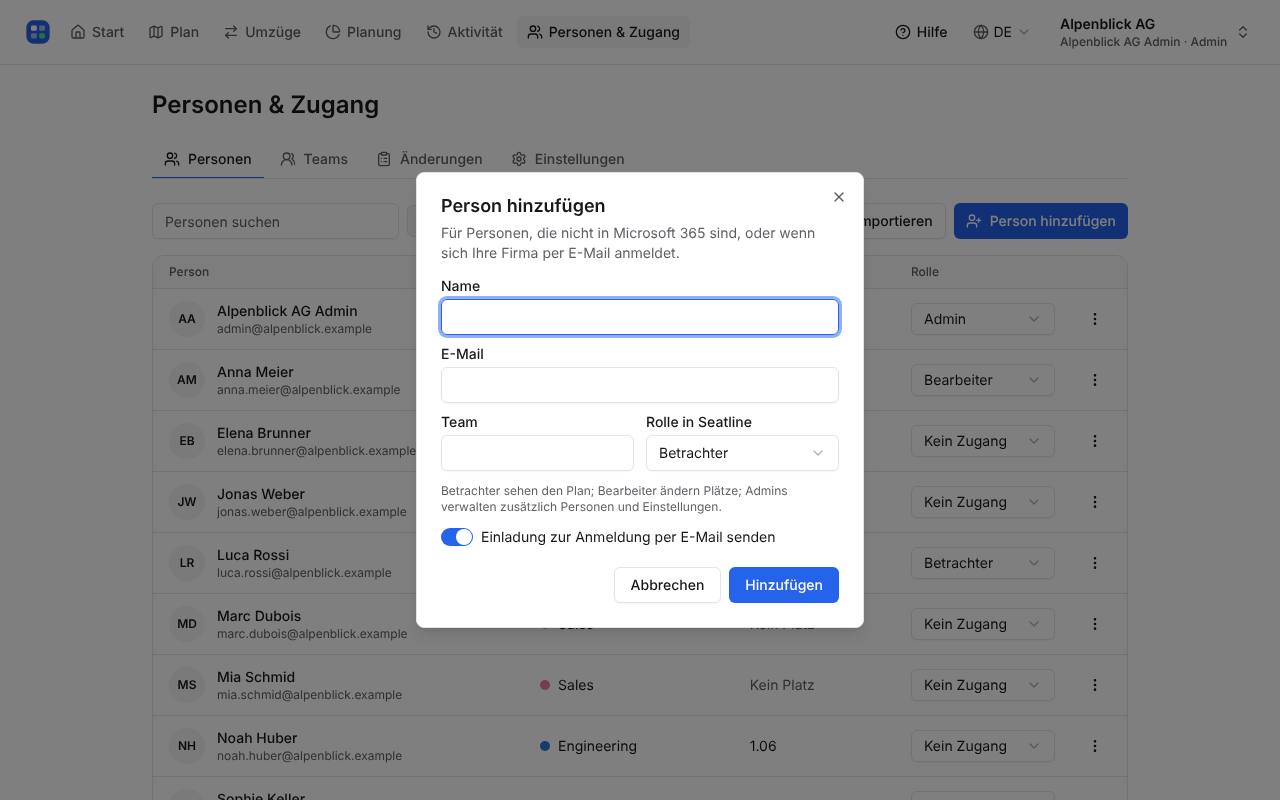Image resolution: width=1280 pixels, height=800 pixels.
Task: Expand the Alpenblick AG account switcher
Action: [x=1154, y=32]
